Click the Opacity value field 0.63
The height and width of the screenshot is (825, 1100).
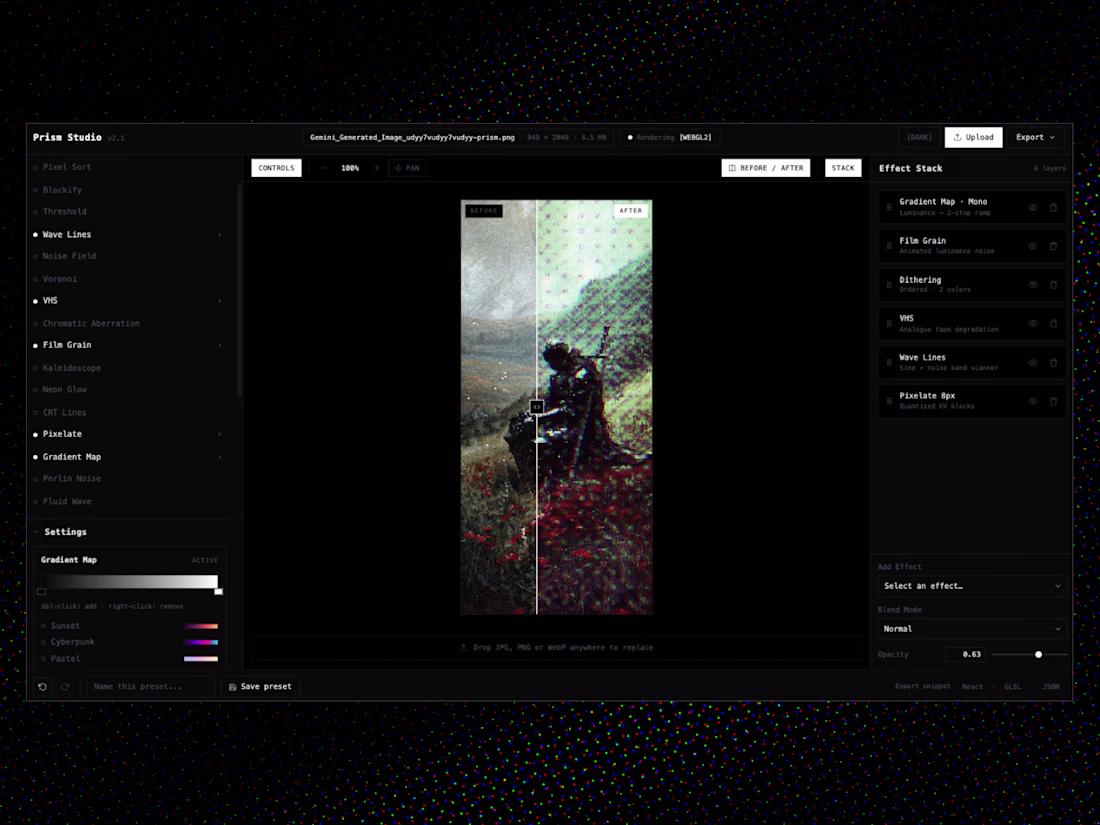tap(965, 655)
